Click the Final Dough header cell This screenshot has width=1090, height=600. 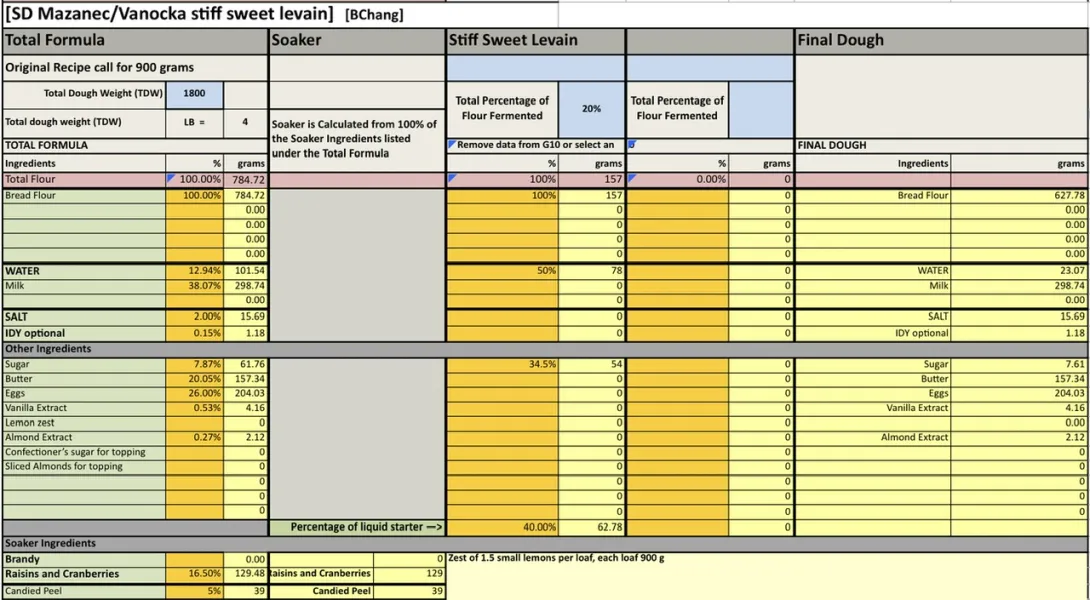point(941,41)
